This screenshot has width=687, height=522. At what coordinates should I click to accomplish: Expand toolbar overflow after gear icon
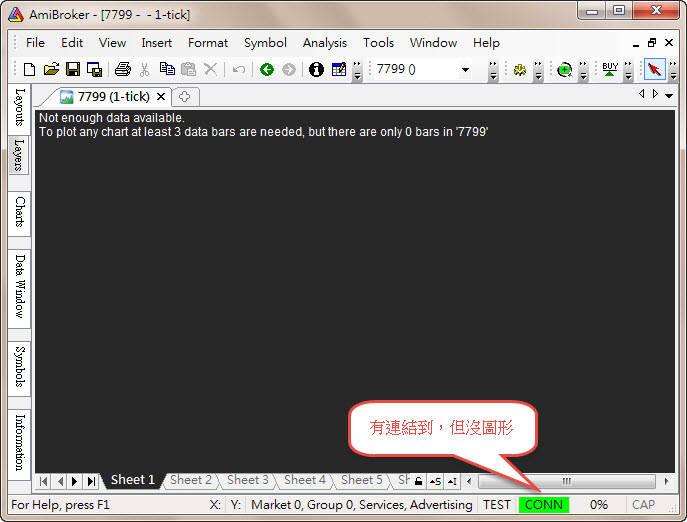pos(538,70)
